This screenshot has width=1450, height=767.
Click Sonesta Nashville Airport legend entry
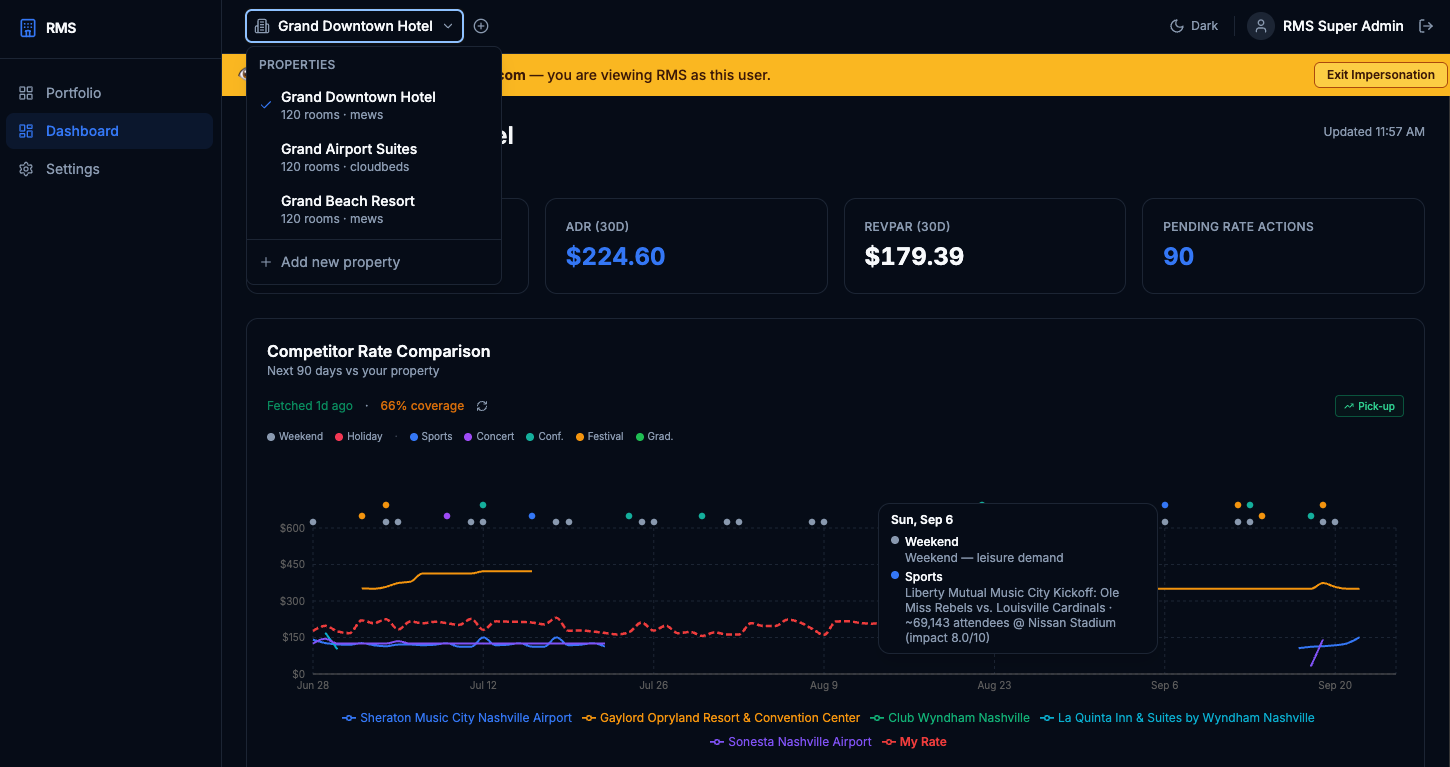(791, 742)
